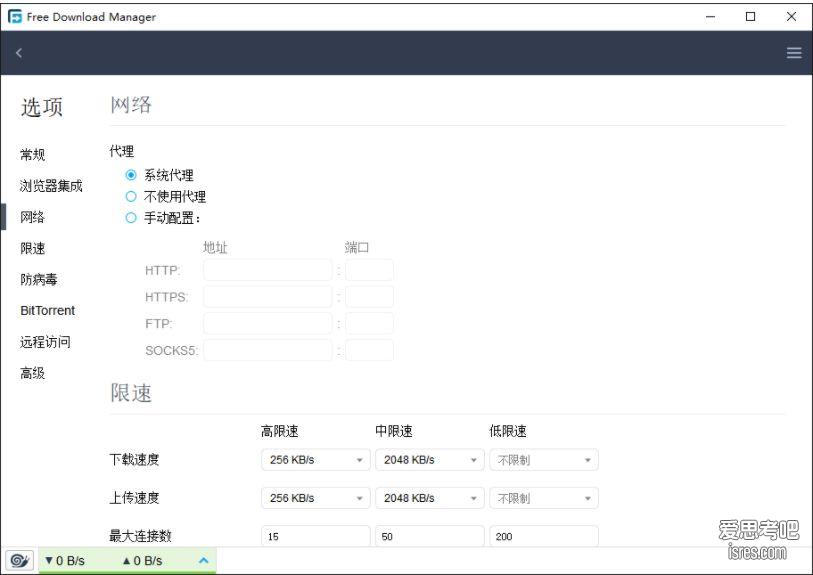This screenshot has width=813, height=575.
Task: Click the 低限速 column header
Action: (x=508, y=431)
